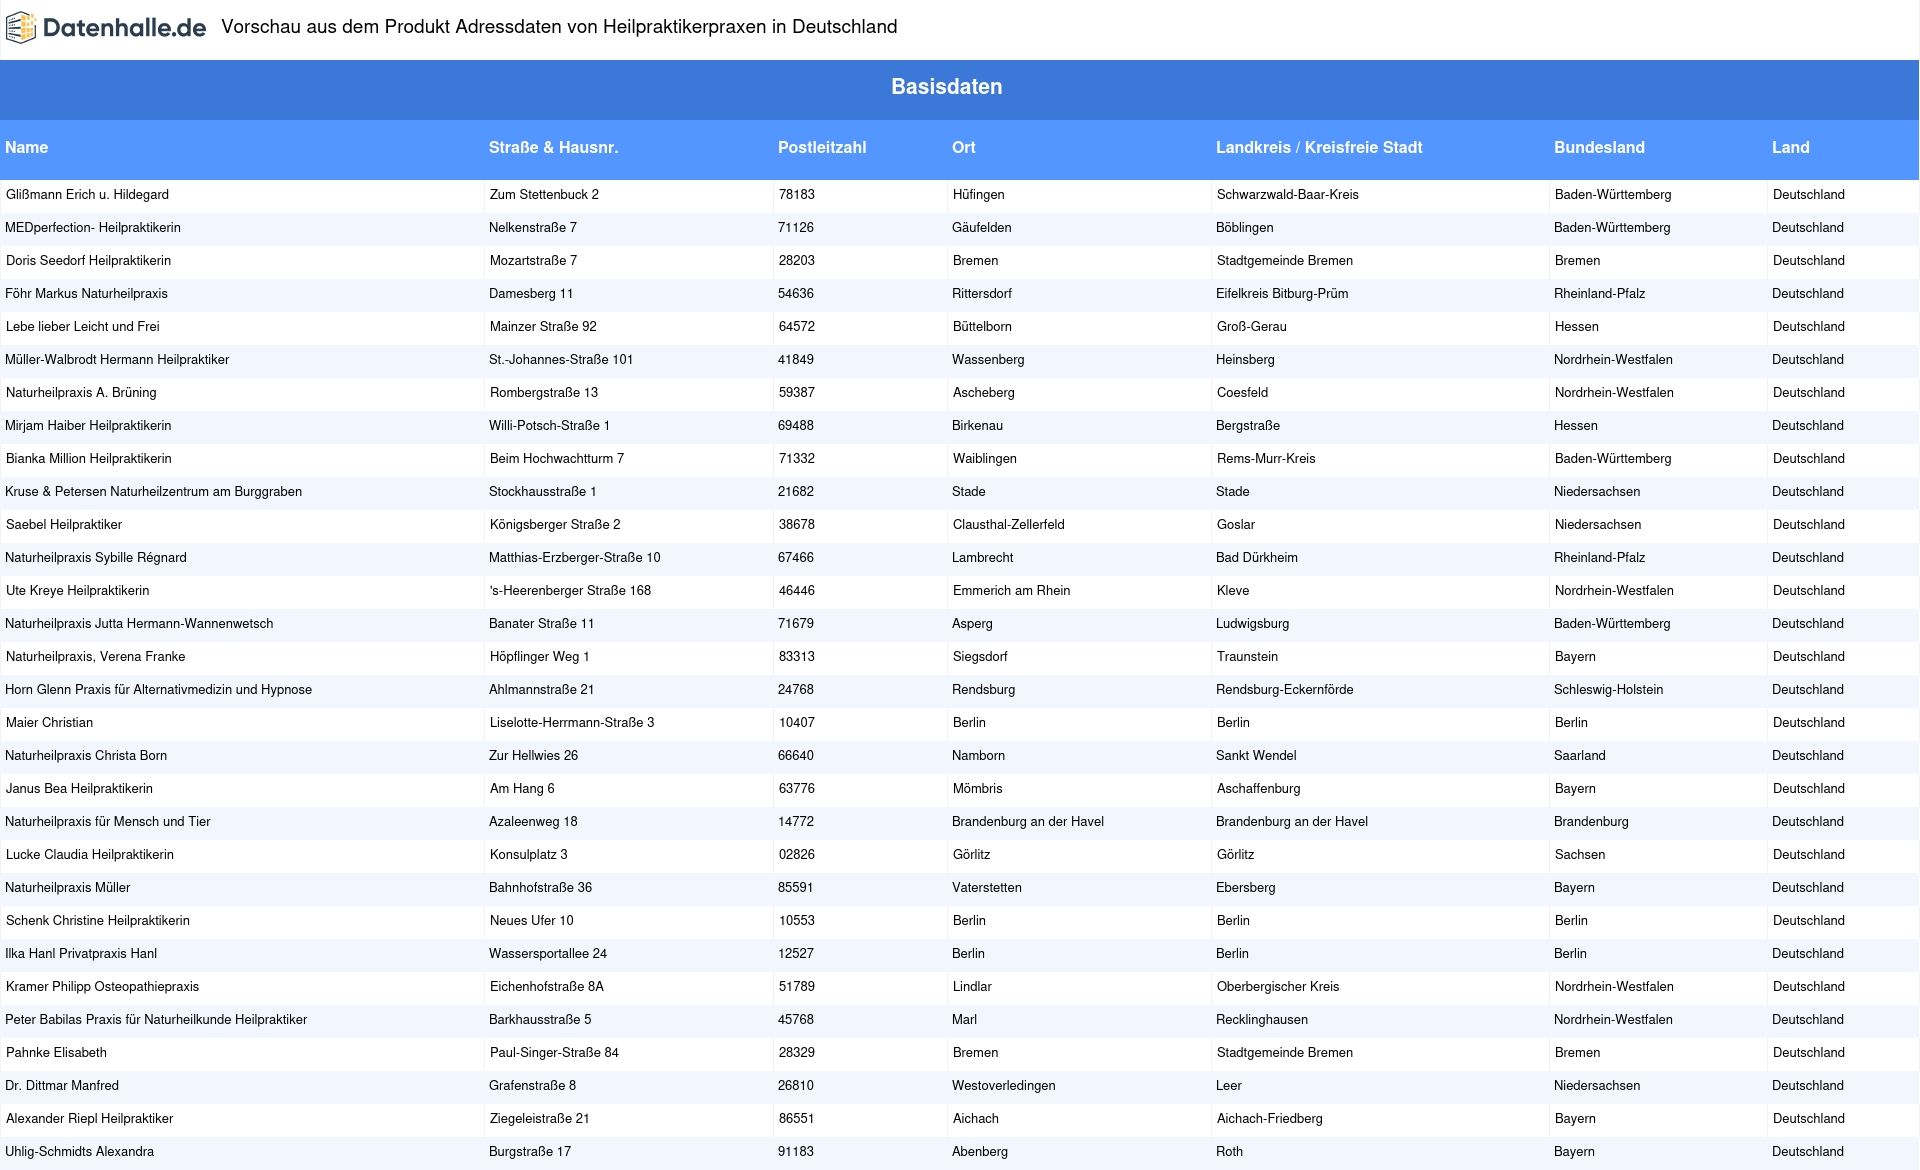Viewport: 1920px width, 1170px height.
Task: Click Naturheilpraxis Jutta Hermann-Wannenwetsch cell
Action: pos(139,624)
